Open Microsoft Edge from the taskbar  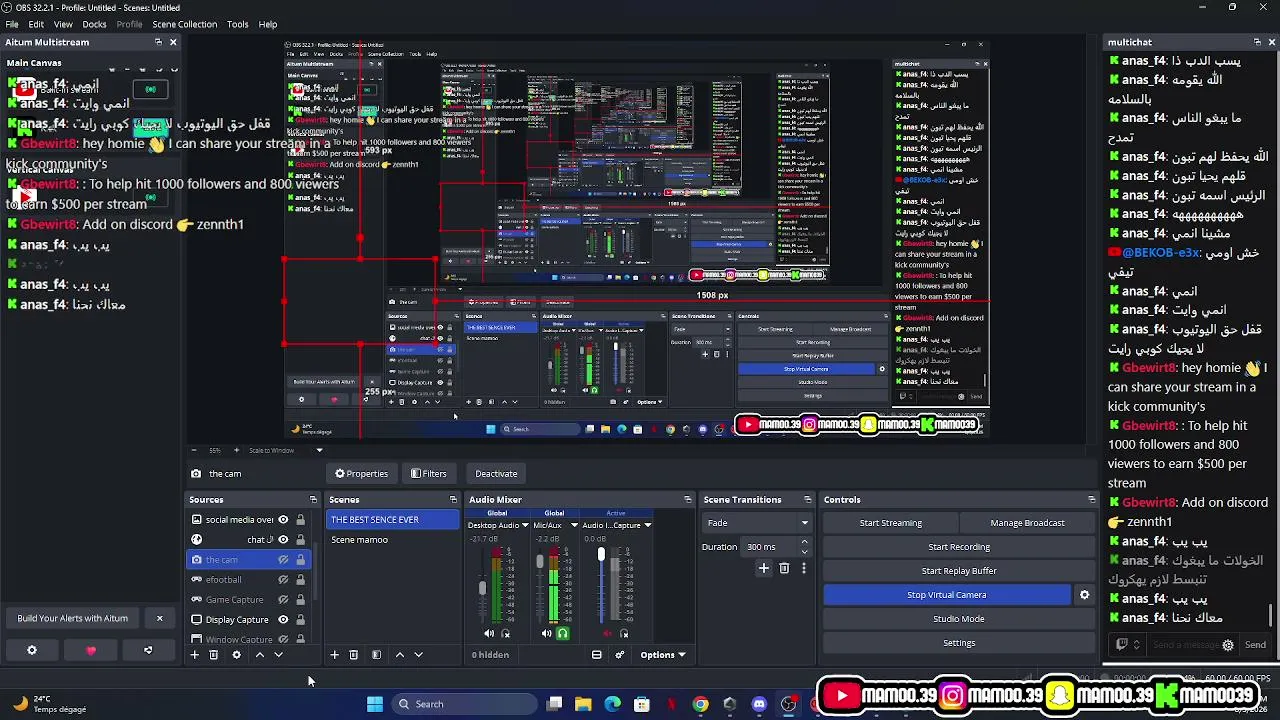(x=612, y=704)
